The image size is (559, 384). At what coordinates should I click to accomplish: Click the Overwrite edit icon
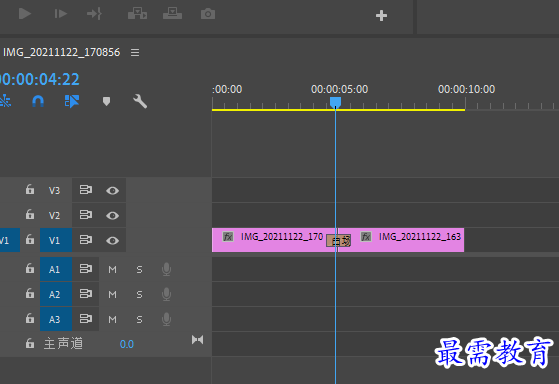[173, 14]
